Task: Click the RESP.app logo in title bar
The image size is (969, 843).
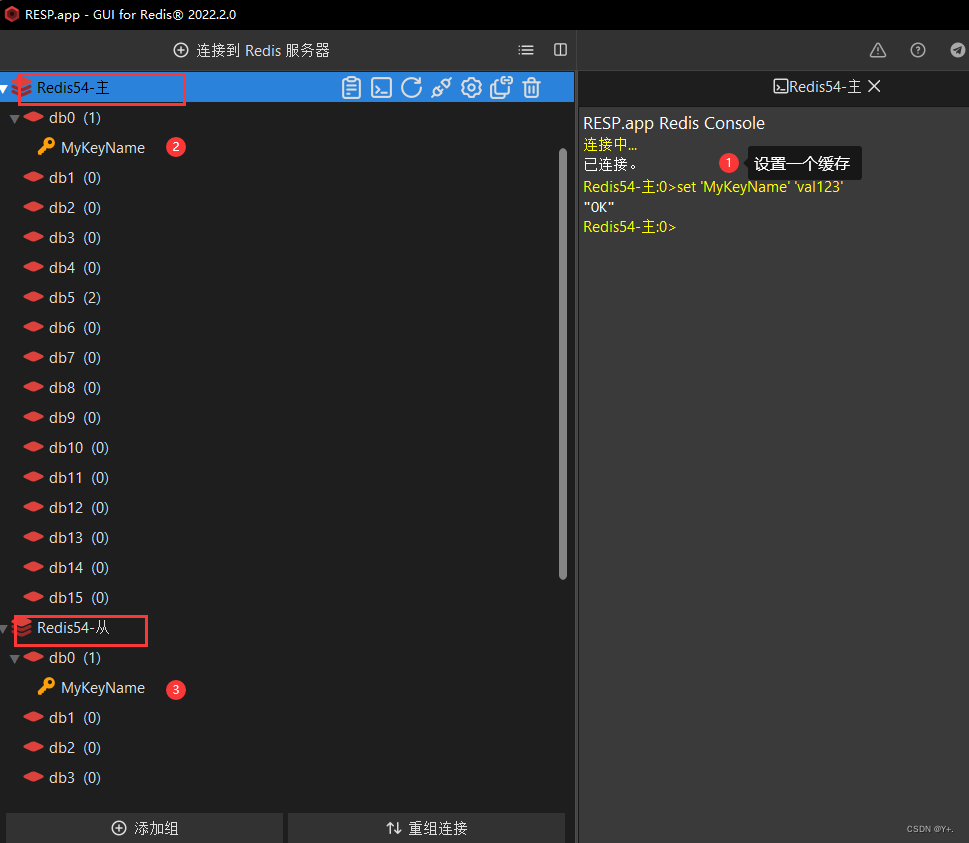Action: click(12, 14)
